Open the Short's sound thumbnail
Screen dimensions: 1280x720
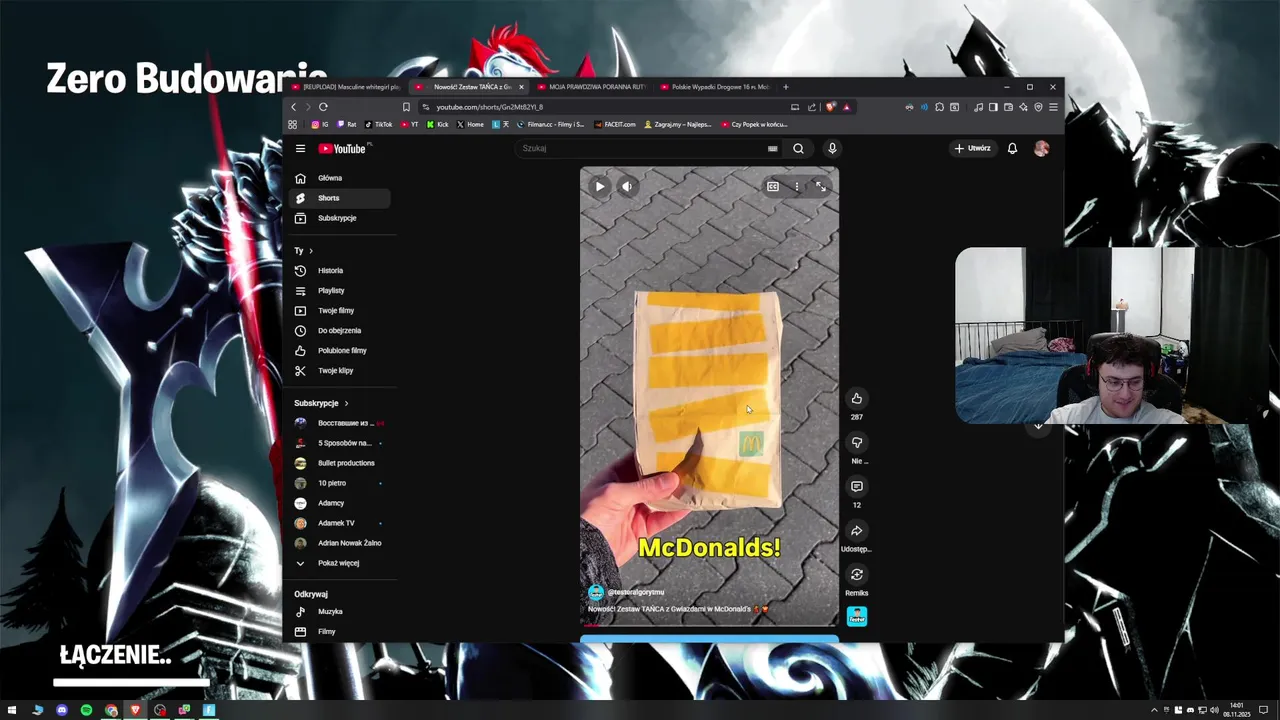856,616
